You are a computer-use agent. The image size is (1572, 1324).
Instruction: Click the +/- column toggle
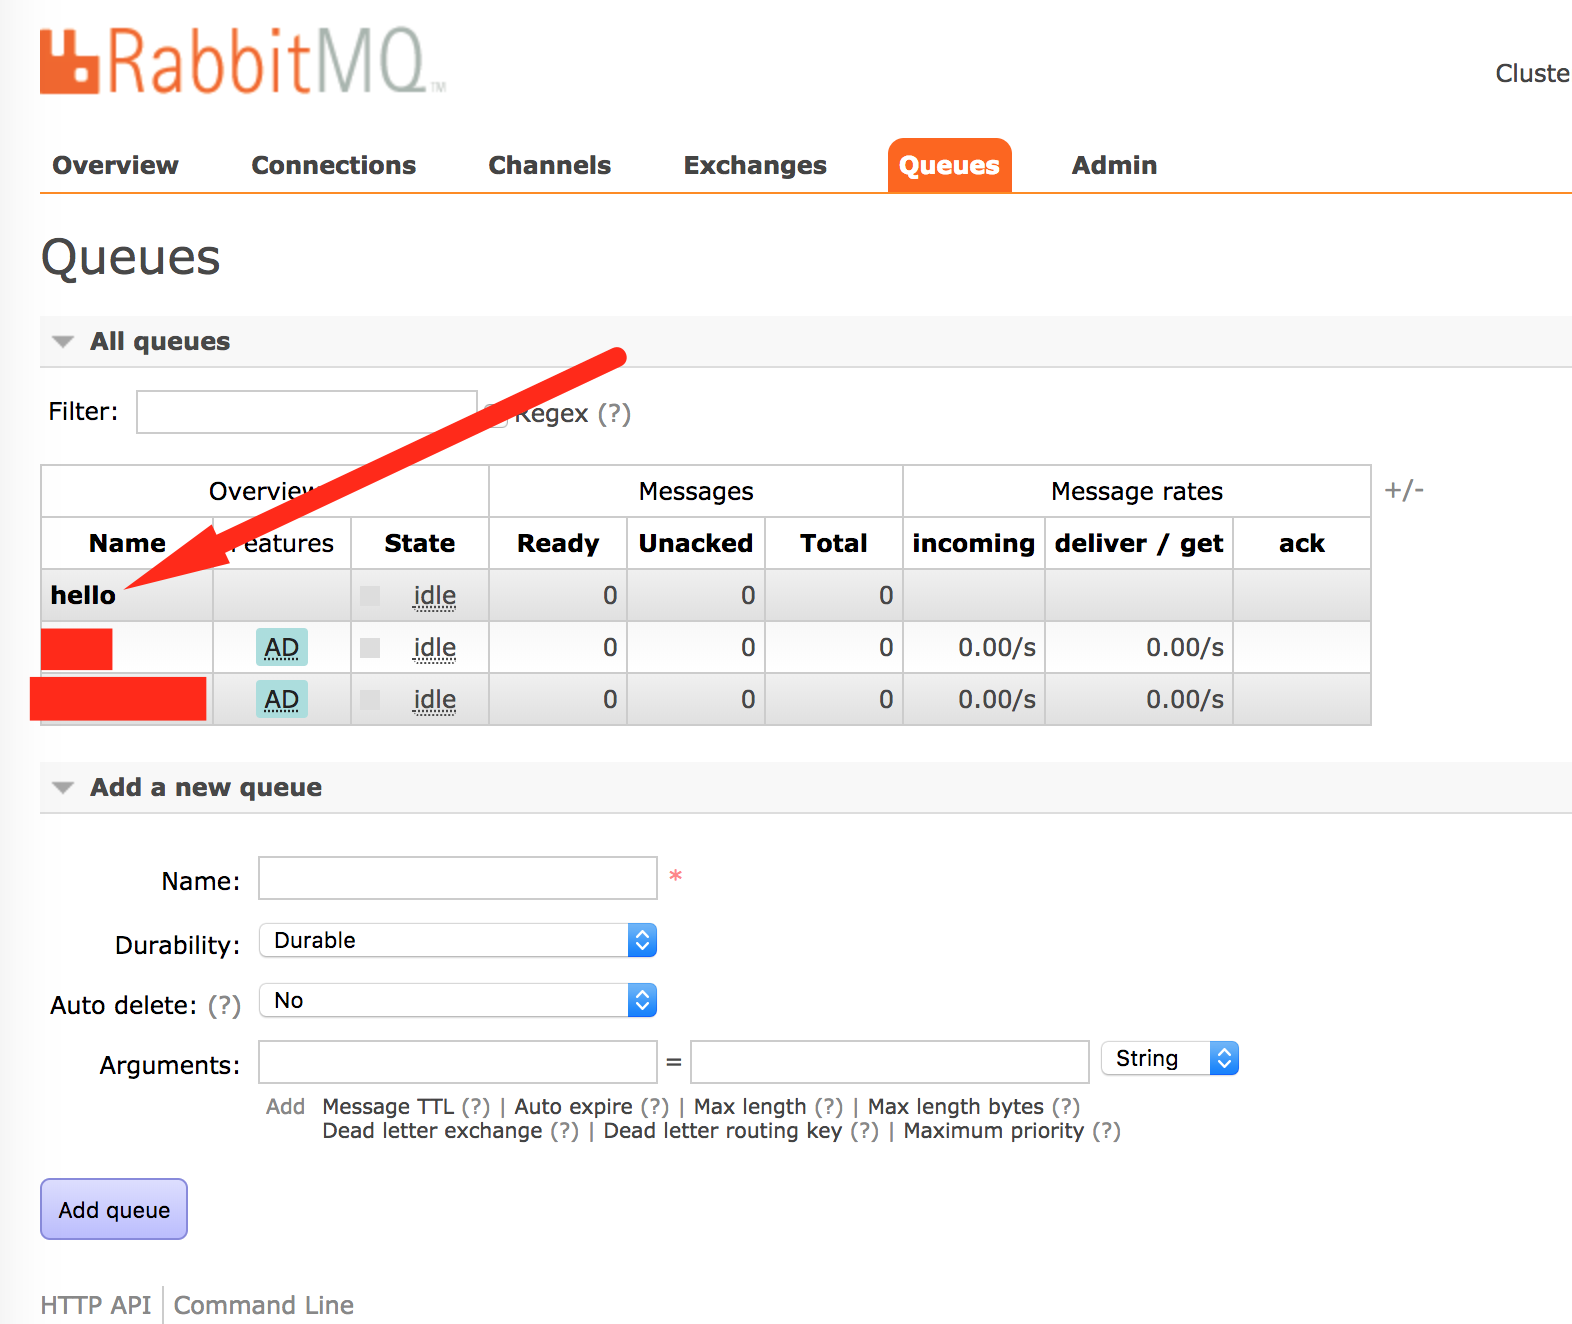pyautogui.click(x=1403, y=490)
